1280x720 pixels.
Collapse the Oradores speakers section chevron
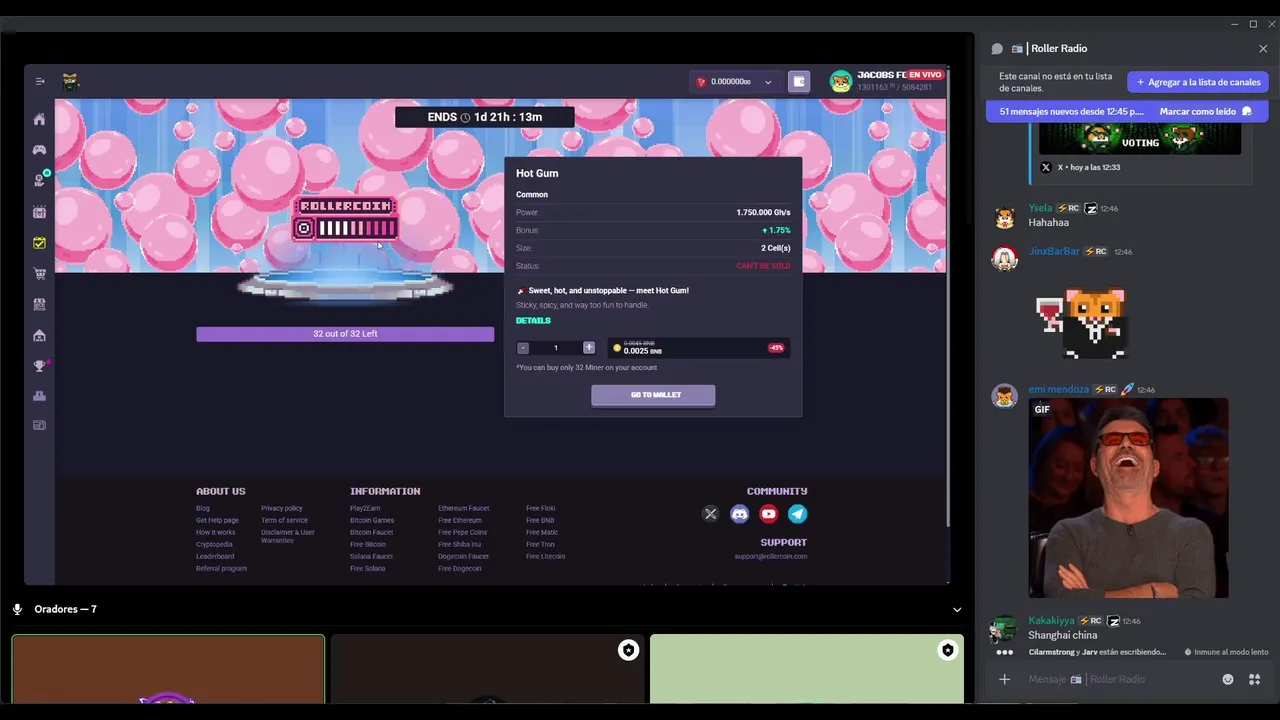[957, 609]
